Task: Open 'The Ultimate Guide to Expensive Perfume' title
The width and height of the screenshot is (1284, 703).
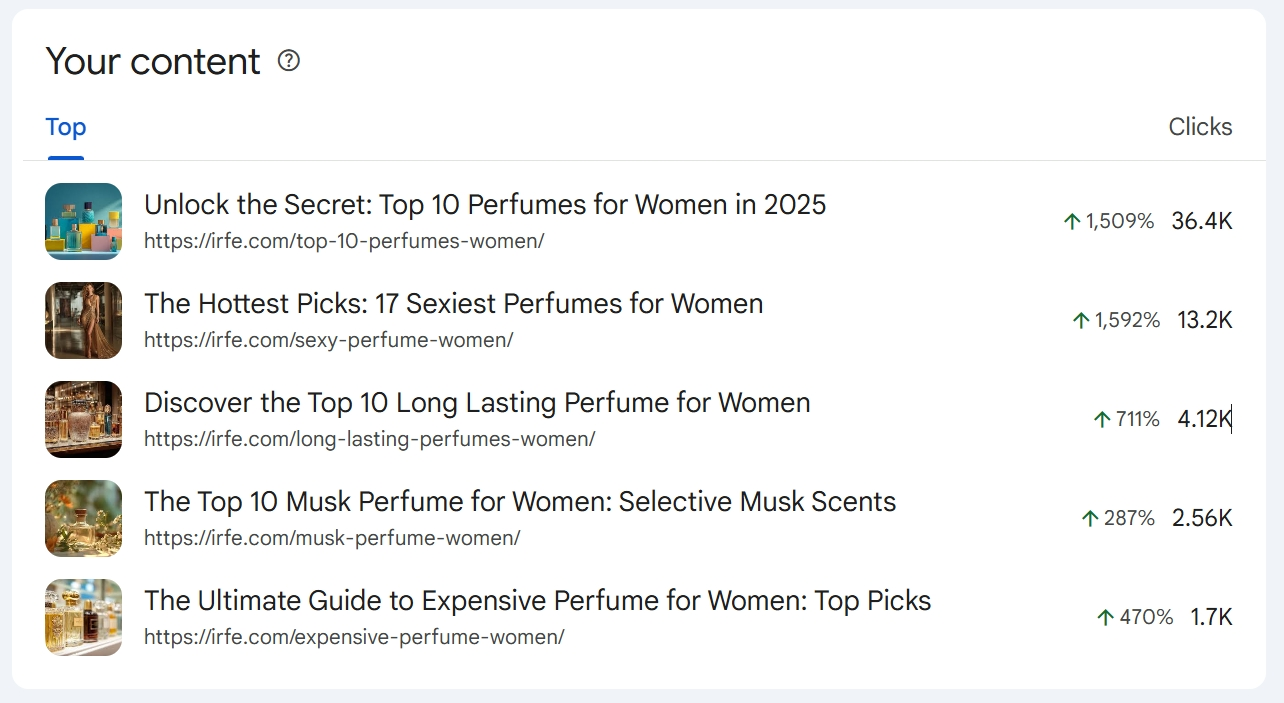Action: 538,601
